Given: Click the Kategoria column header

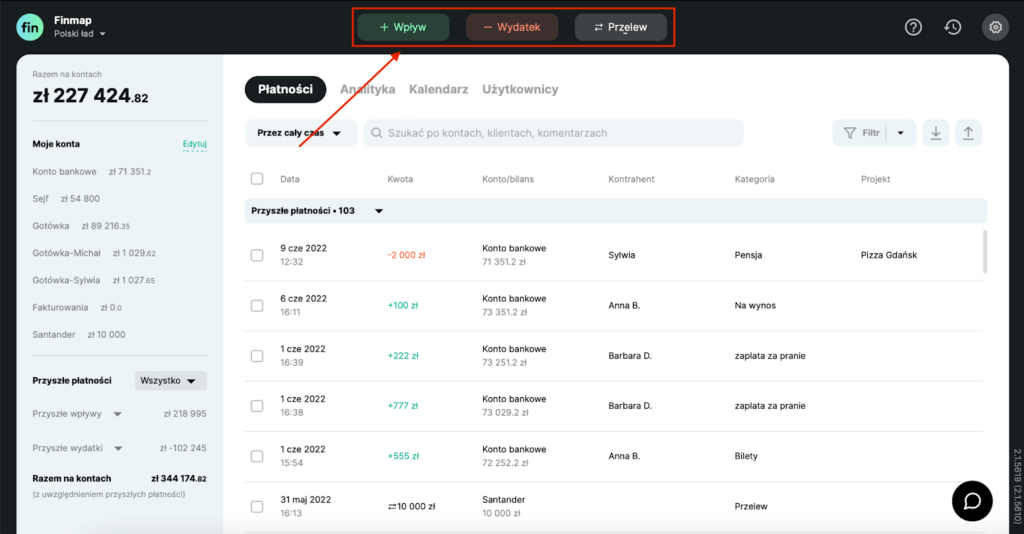Looking at the screenshot, I should tap(754, 179).
